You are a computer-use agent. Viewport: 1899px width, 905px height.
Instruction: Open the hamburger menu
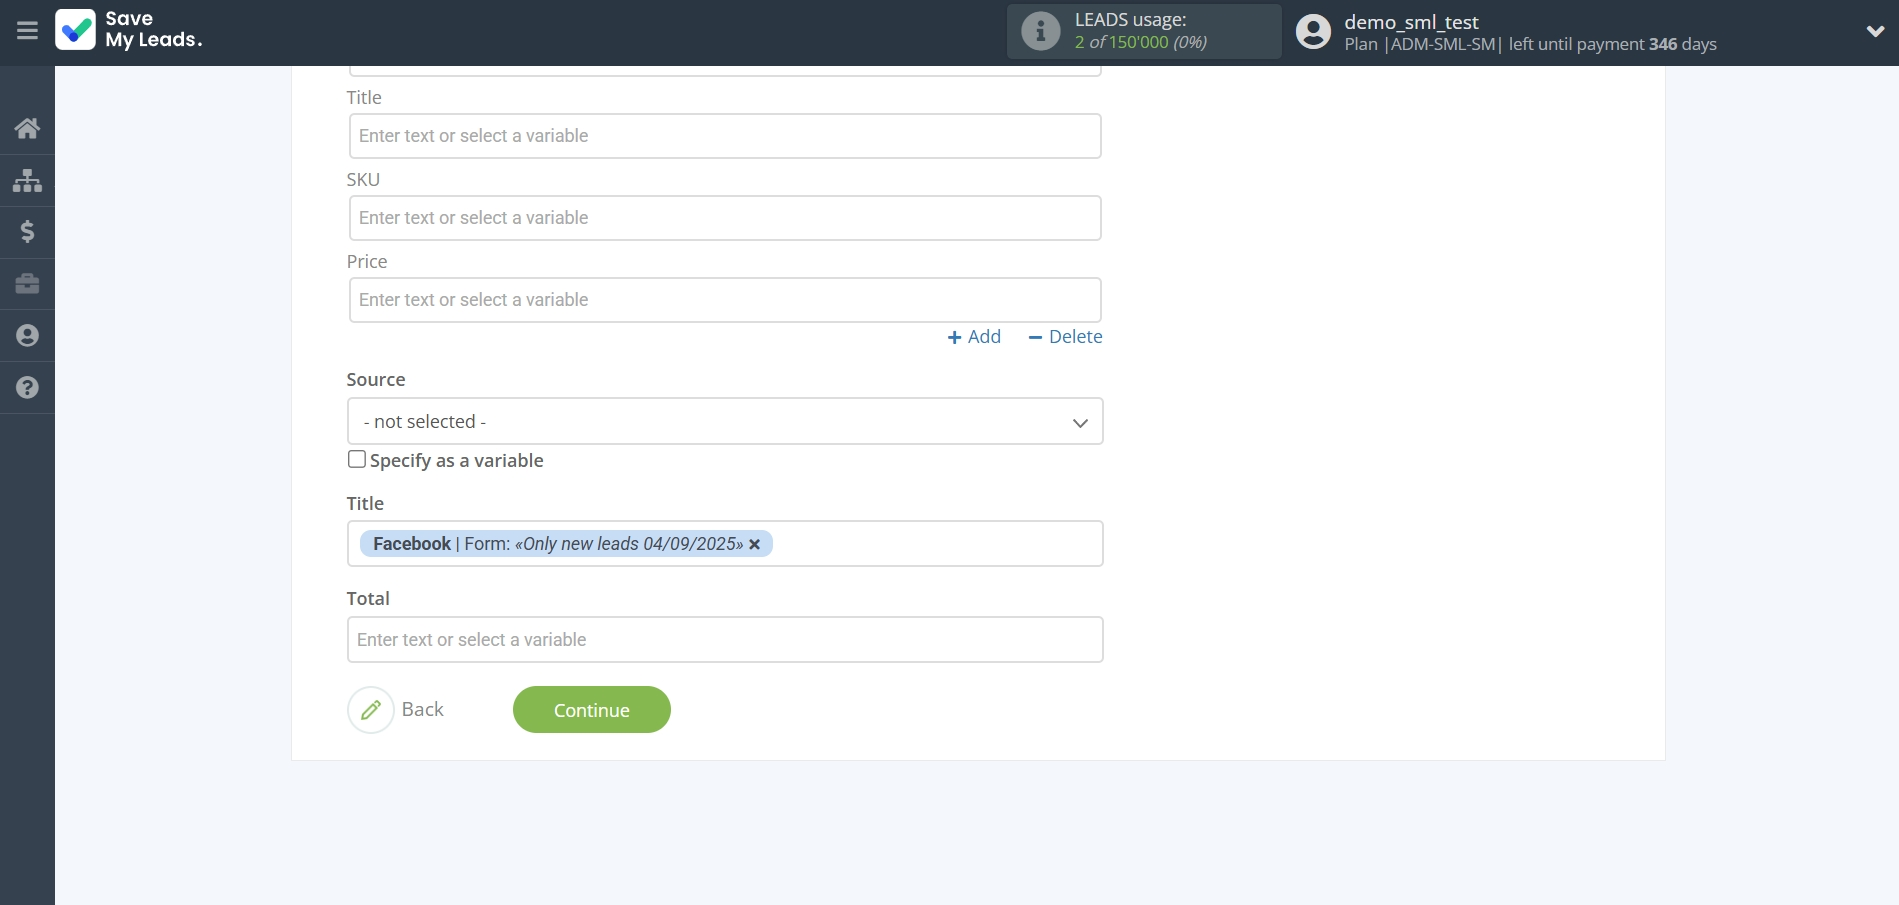[x=27, y=31]
